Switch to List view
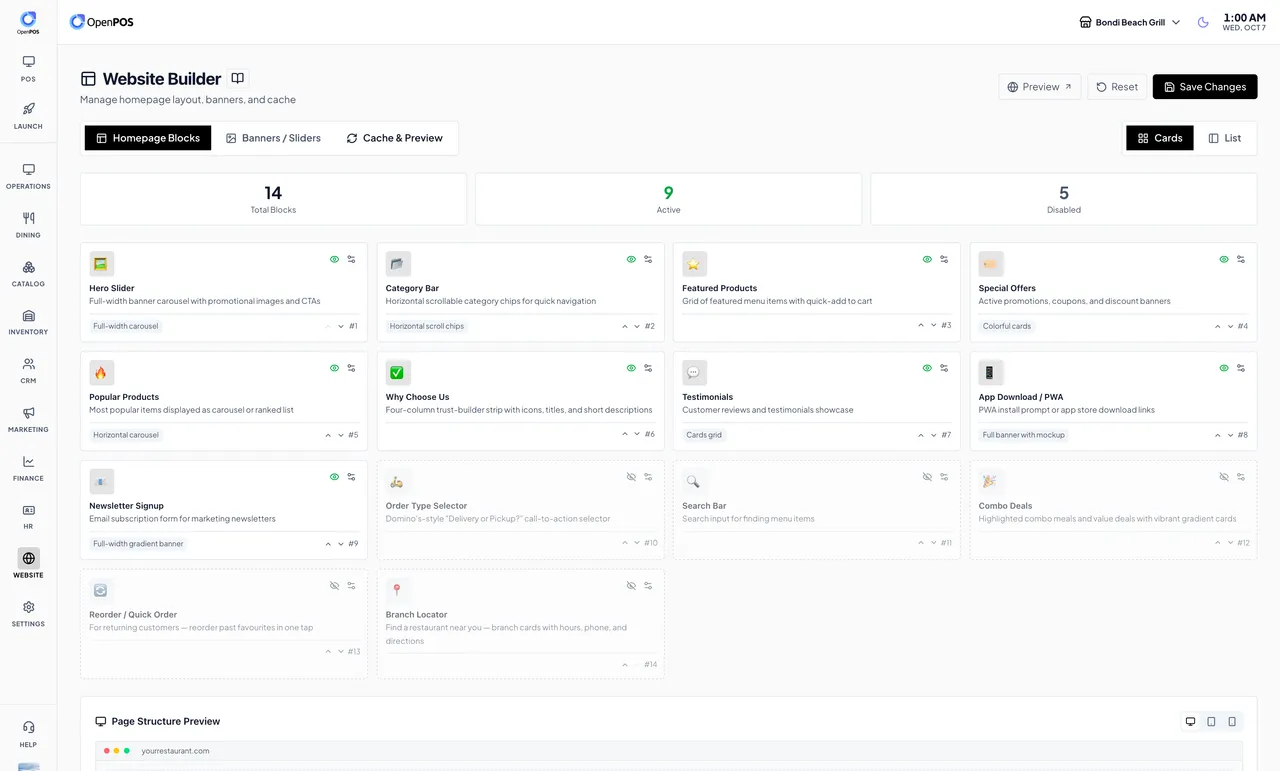The height and width of the screenshot is (771, 1280). (1224, 138)
